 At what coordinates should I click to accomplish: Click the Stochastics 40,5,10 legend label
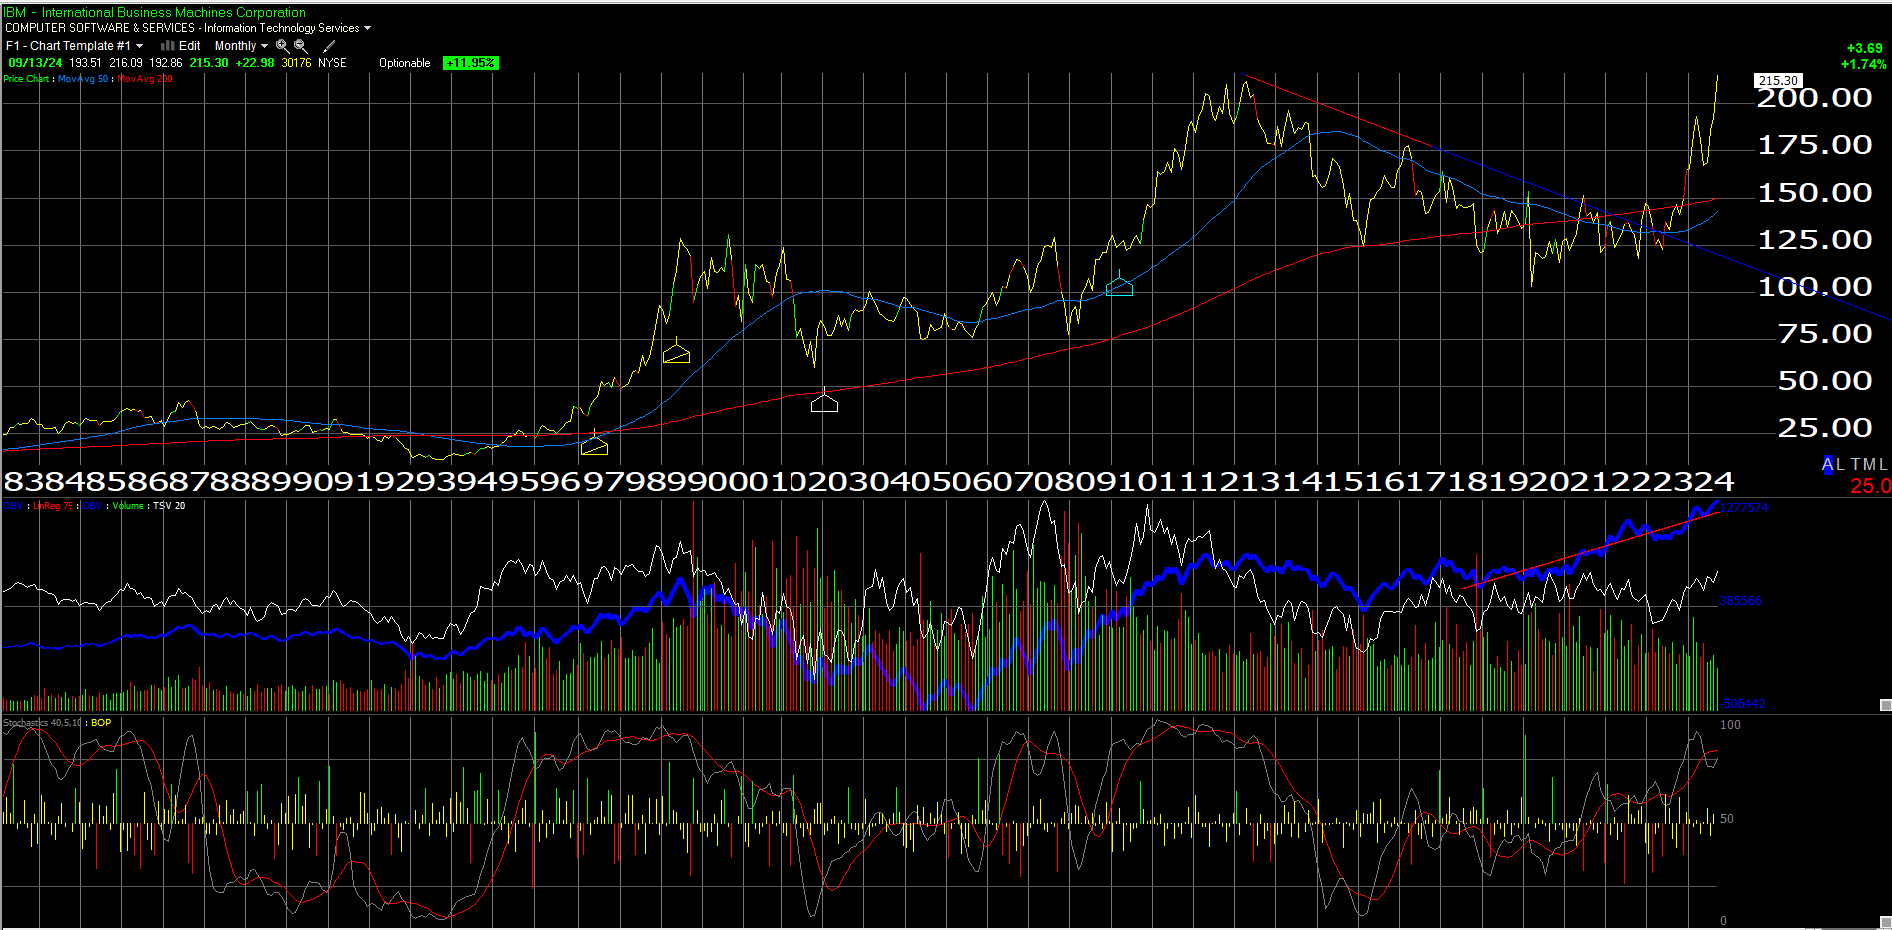pos(43,722)
